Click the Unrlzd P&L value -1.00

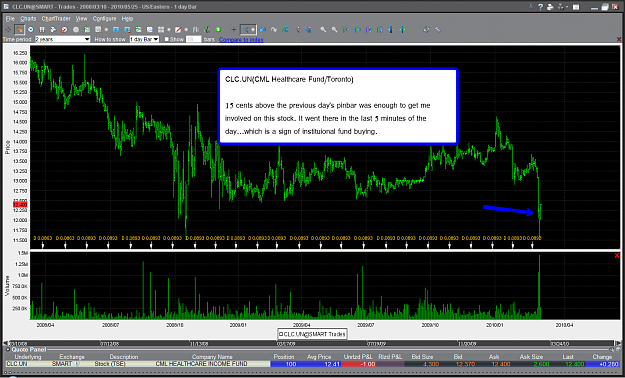[367, 364]
